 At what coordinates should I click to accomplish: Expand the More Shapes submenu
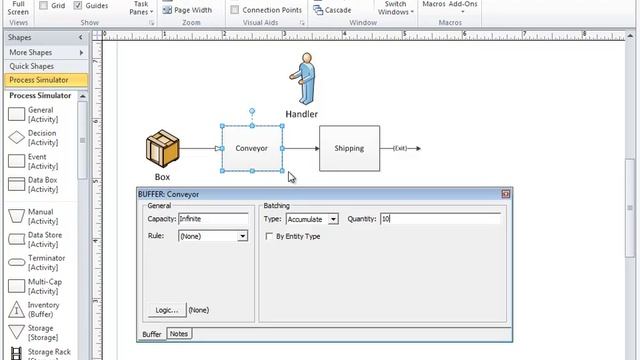click(46, 52)
